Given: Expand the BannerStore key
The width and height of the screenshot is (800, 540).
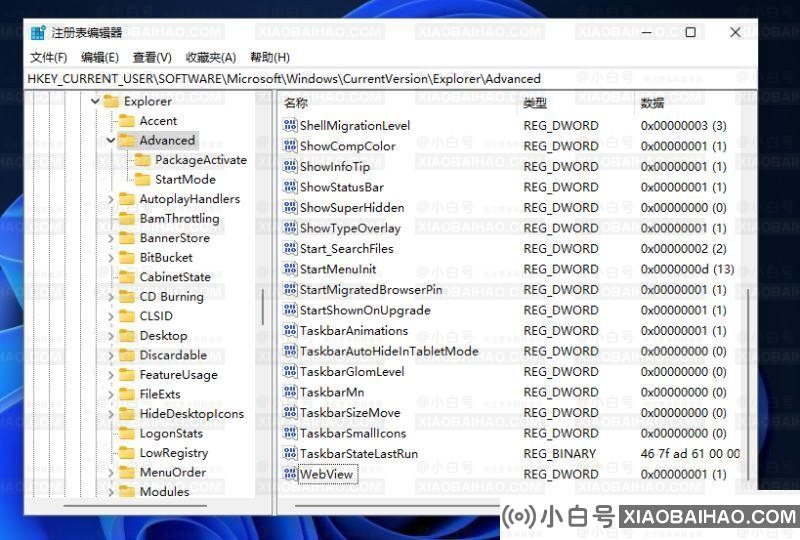Looking at the screenshot, I should point(111,238).
